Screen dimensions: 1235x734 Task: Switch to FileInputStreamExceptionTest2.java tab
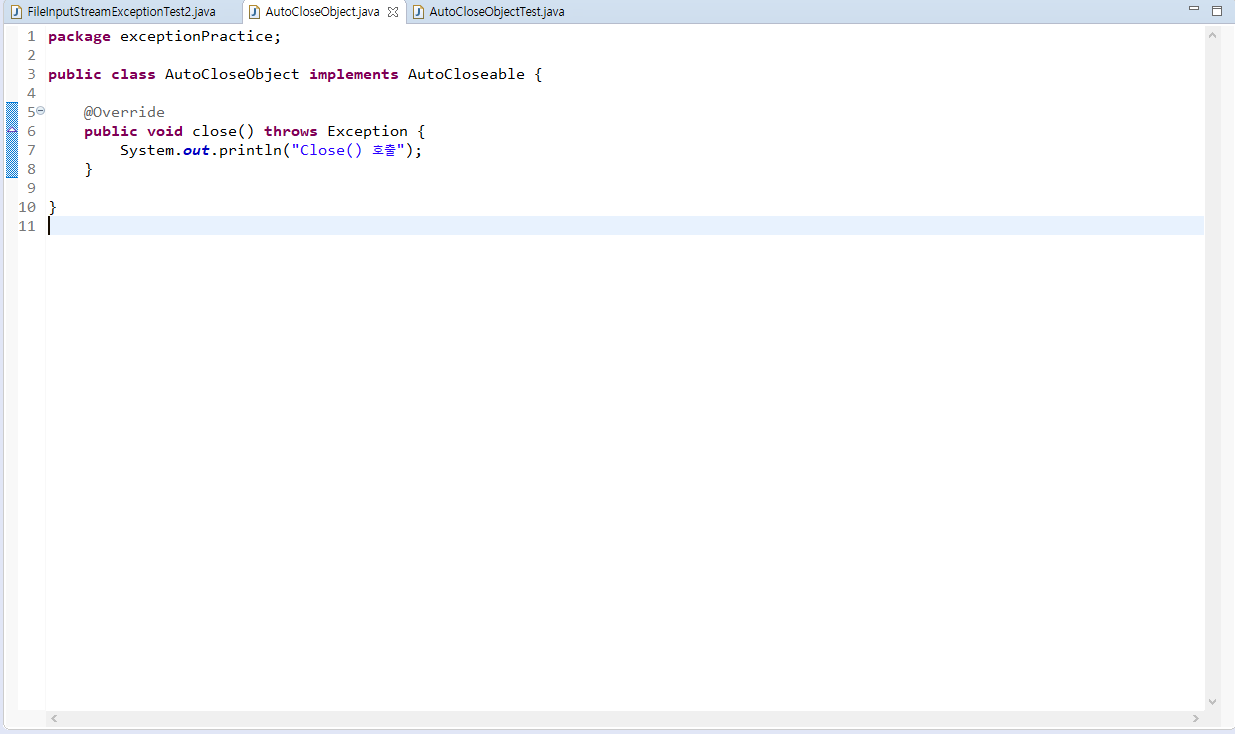pos(122,12)
